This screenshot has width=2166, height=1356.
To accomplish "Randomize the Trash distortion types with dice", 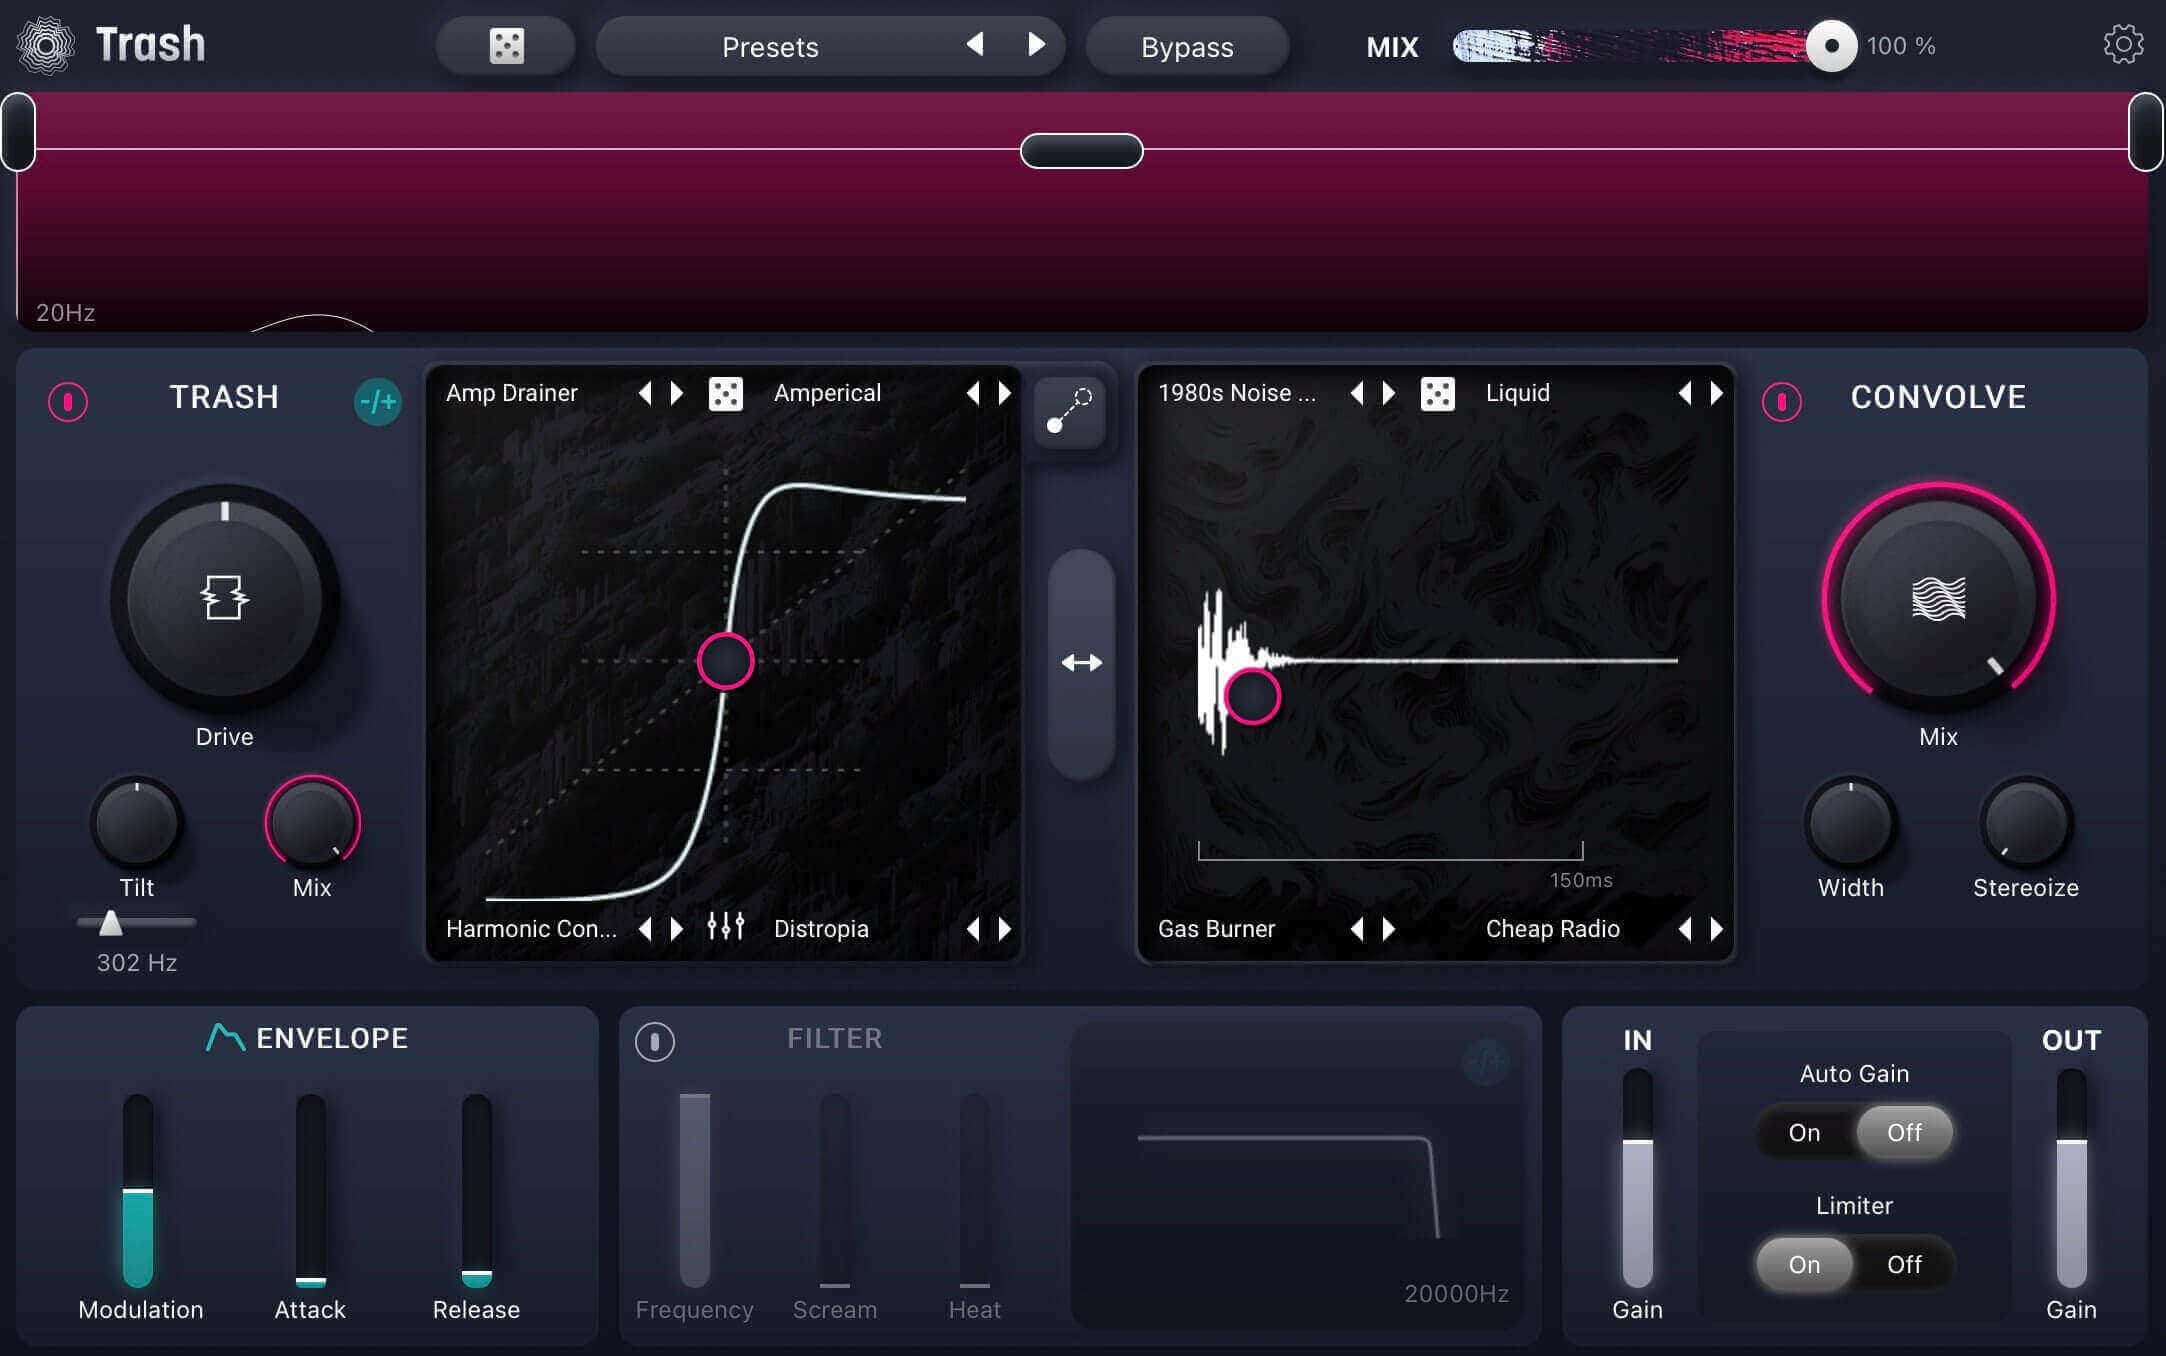I will click(x=725, y=393).
